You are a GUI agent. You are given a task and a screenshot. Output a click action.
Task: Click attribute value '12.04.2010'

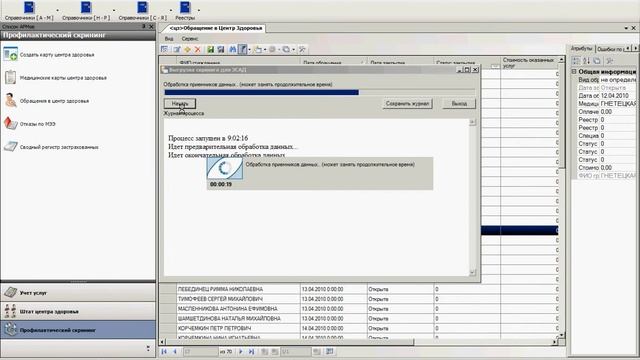tap(615, 96)
